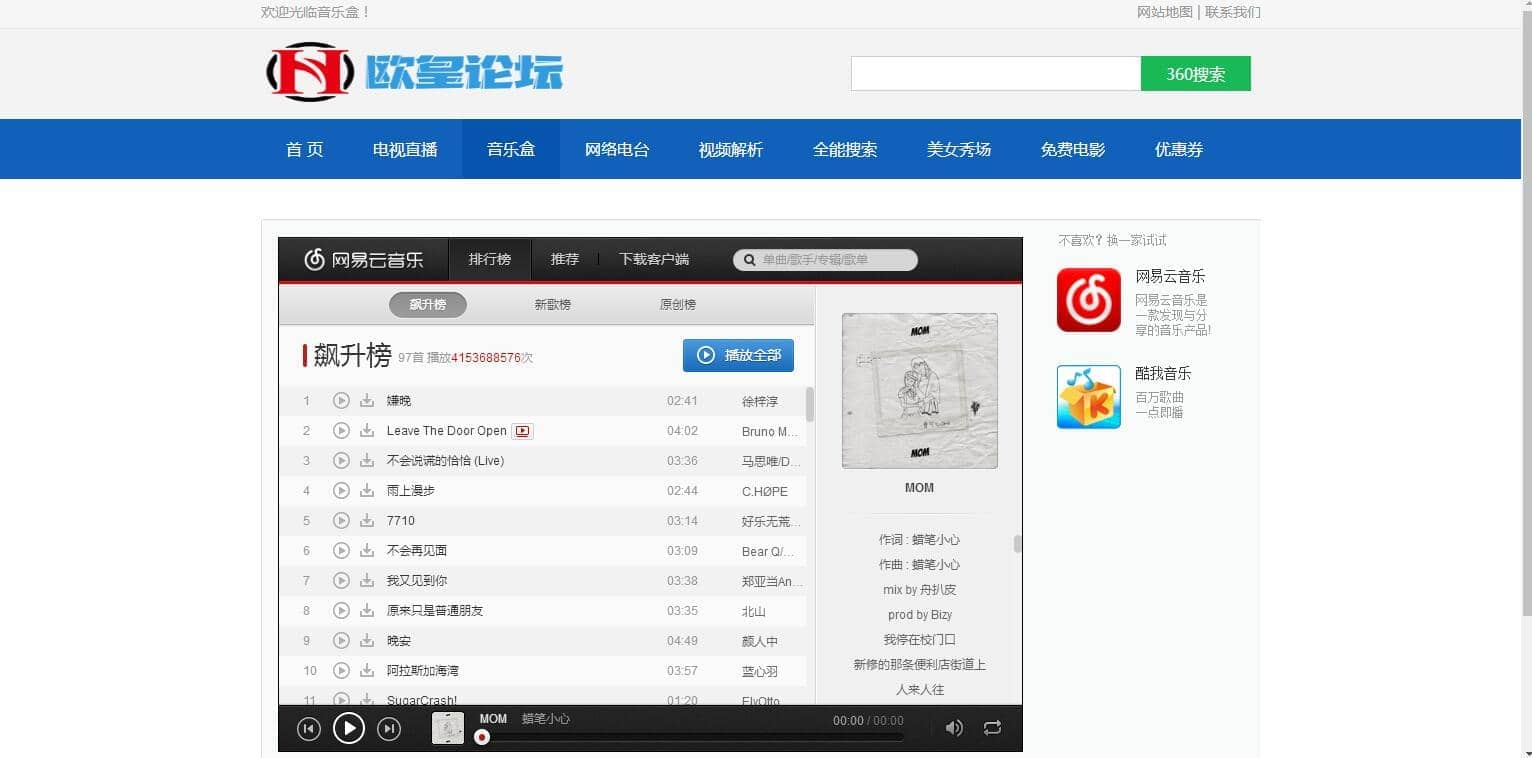Click the small MOM thumbnail in player bar
1532x758 pixels.
click(x=448, y=728)
